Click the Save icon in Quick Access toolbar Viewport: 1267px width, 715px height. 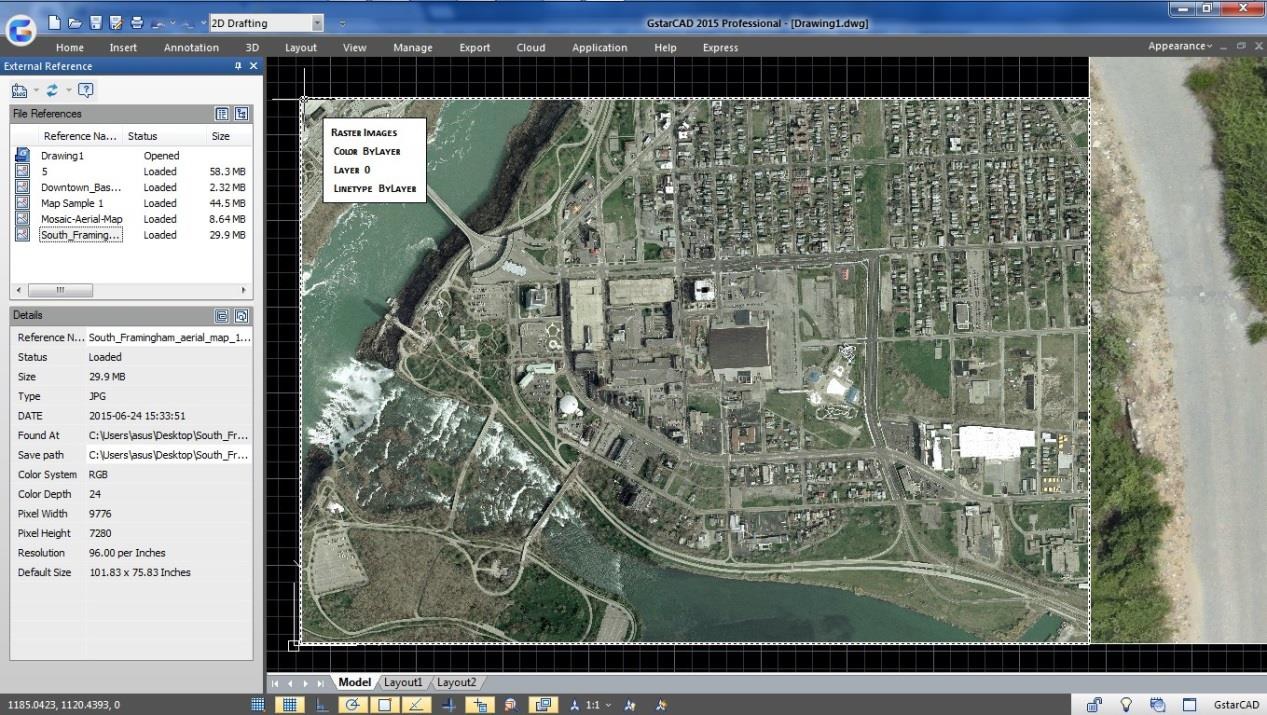click(x=94, y=21)
